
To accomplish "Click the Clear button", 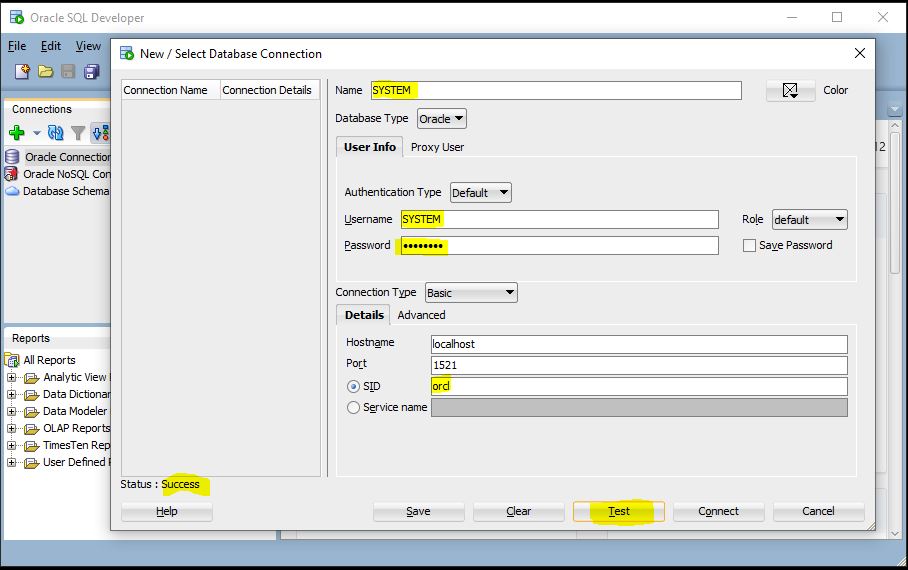I will (518, 511).
